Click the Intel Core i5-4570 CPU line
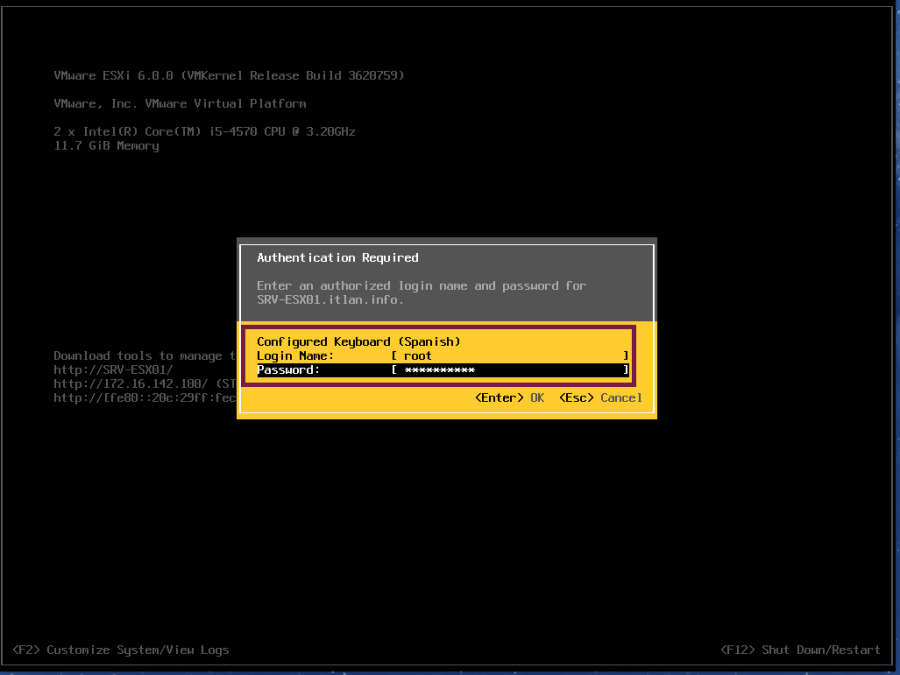The height and width of the screenshot is (675, 900). coord(204,132)
